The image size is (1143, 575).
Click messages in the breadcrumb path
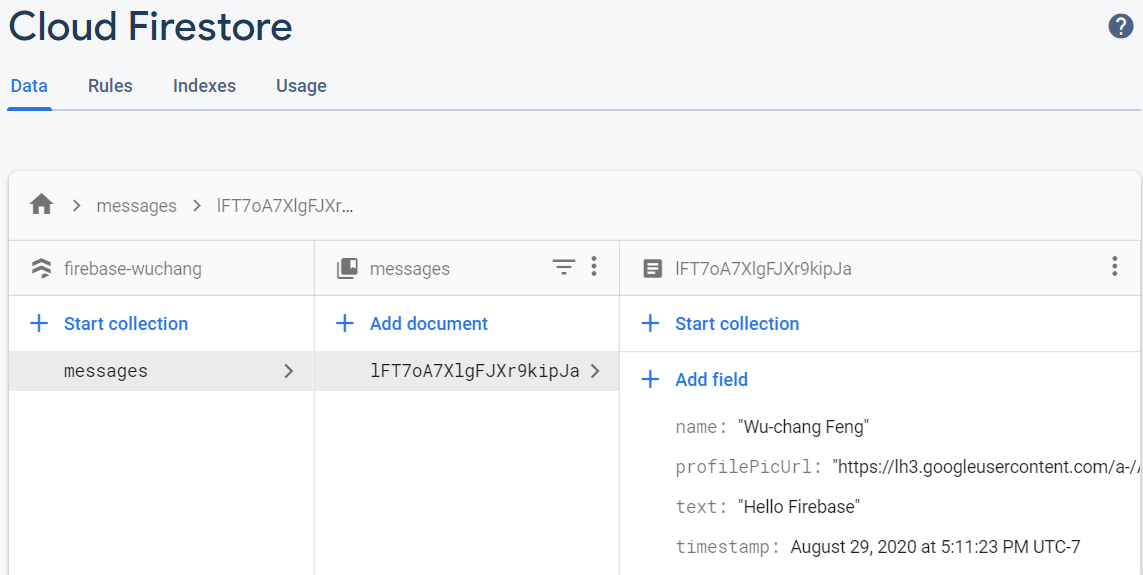[x=136, y=206]
